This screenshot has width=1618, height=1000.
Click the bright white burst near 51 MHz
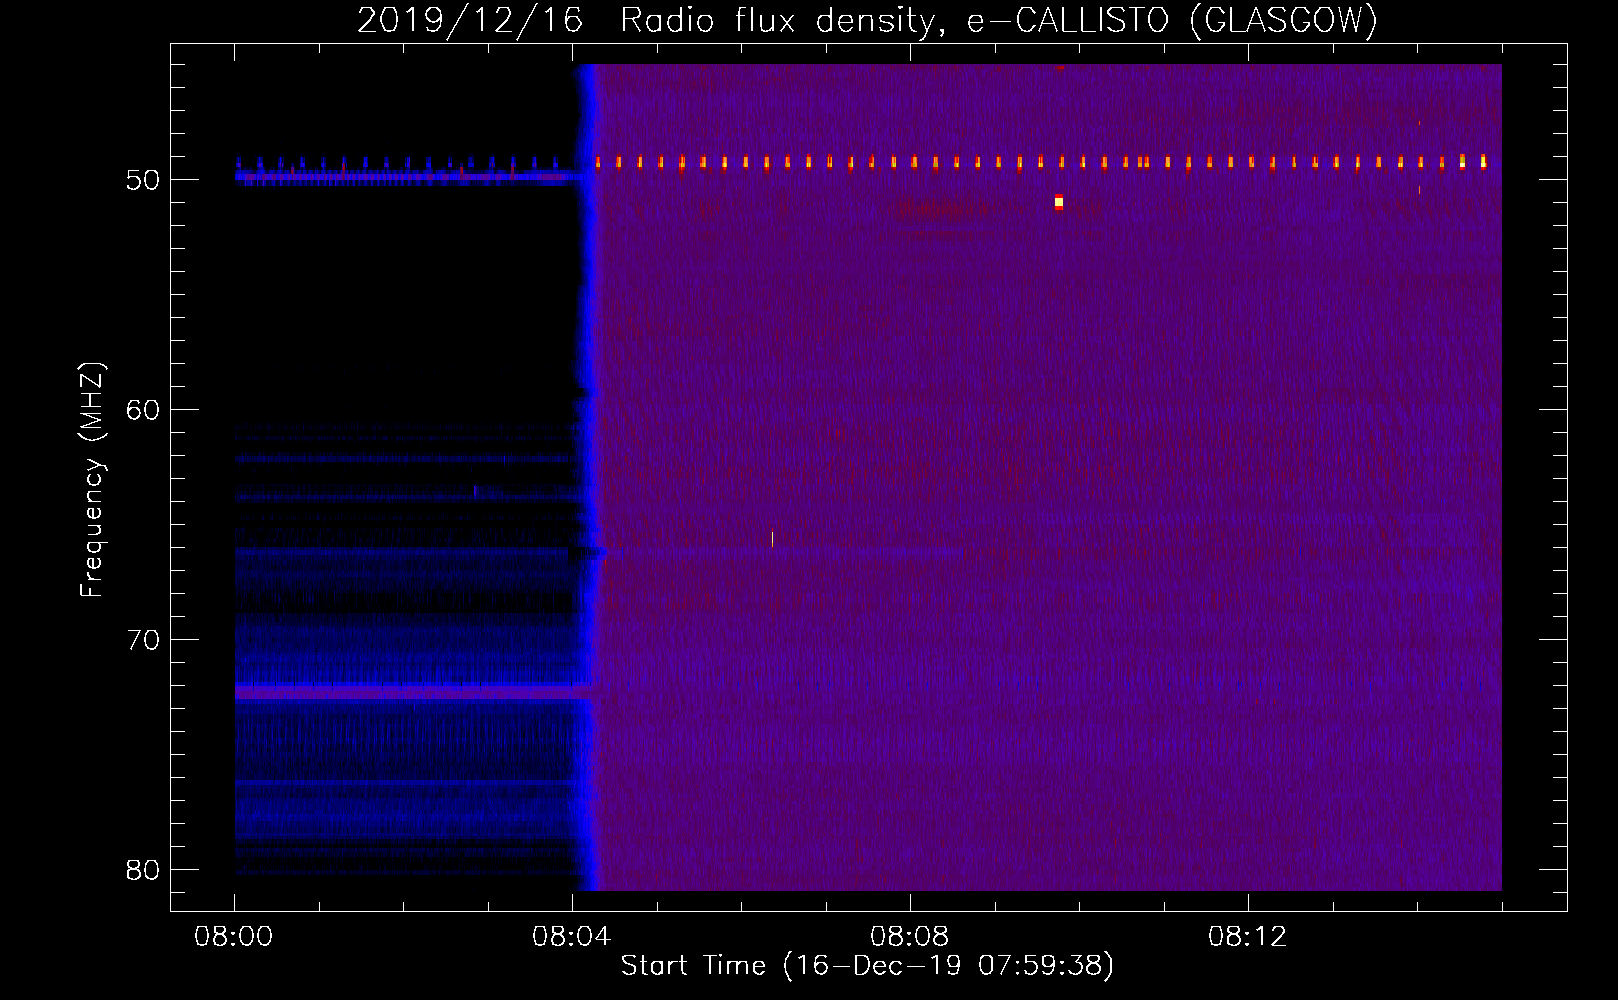(1059, 202)
